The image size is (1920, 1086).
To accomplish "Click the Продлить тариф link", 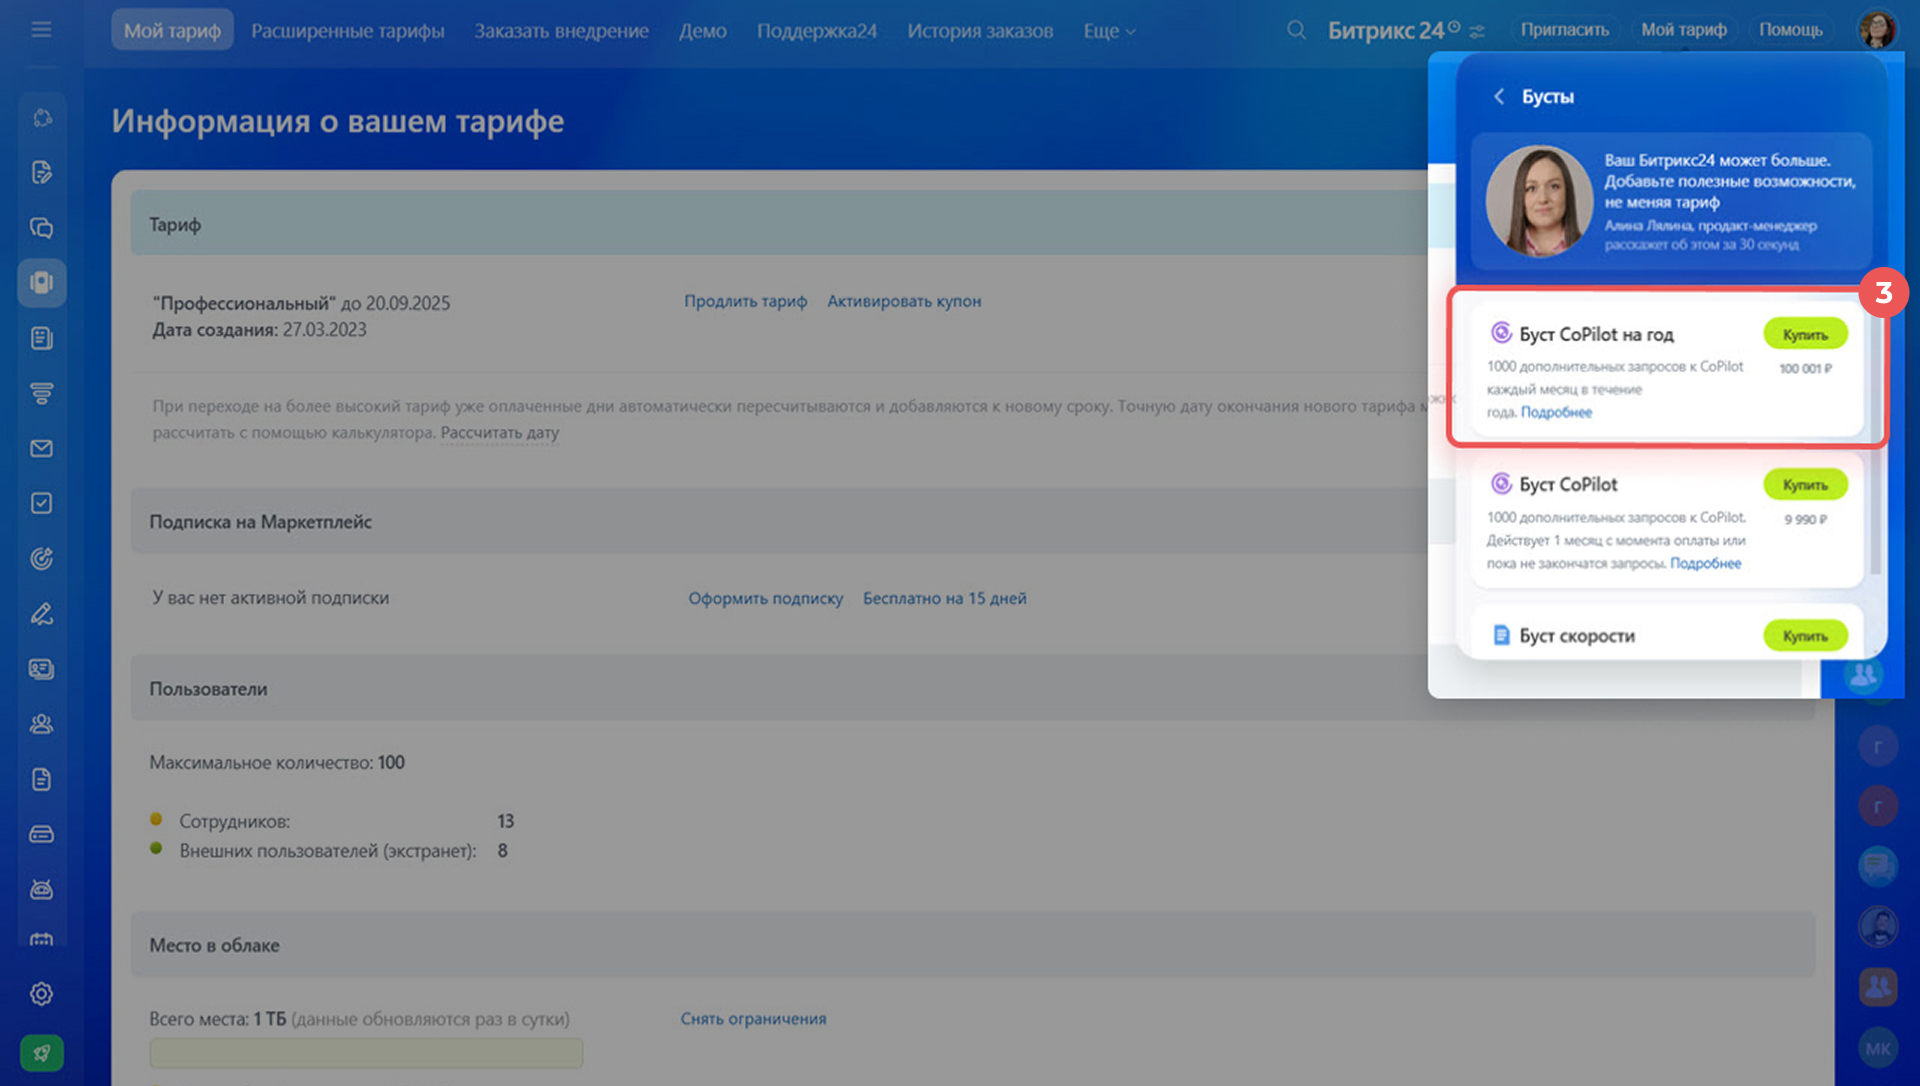I will tap(745, 301).
